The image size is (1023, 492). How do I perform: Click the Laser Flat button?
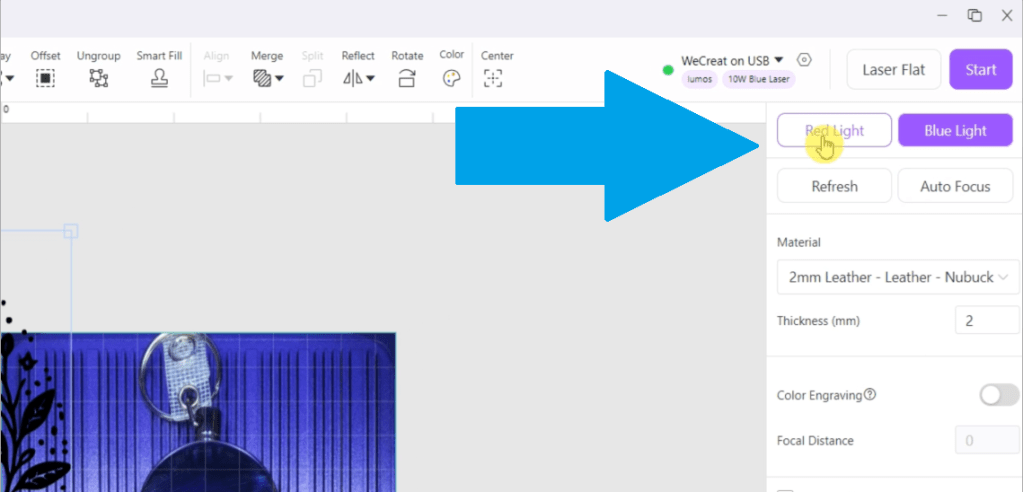894,70
